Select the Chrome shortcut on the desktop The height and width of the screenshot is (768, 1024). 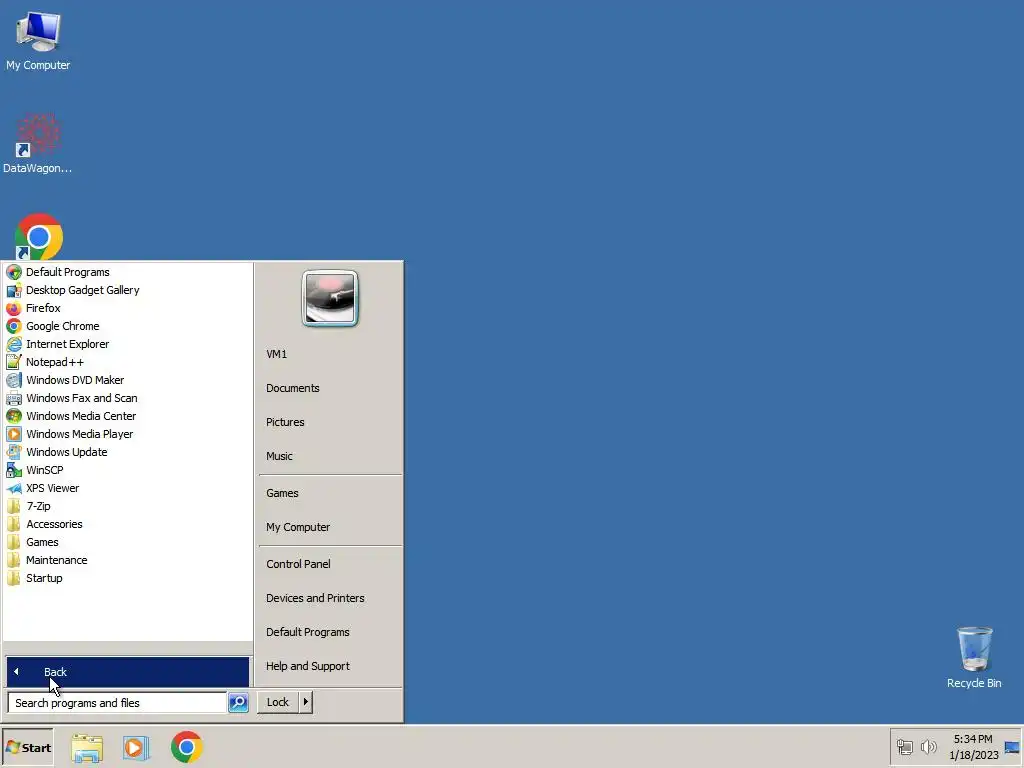(x=39, y=236)
